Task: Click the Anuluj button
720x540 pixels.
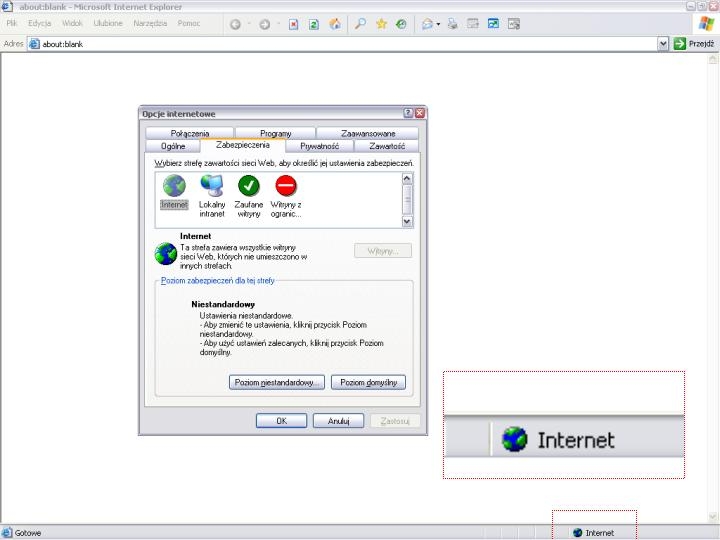Action: [338, 421]
